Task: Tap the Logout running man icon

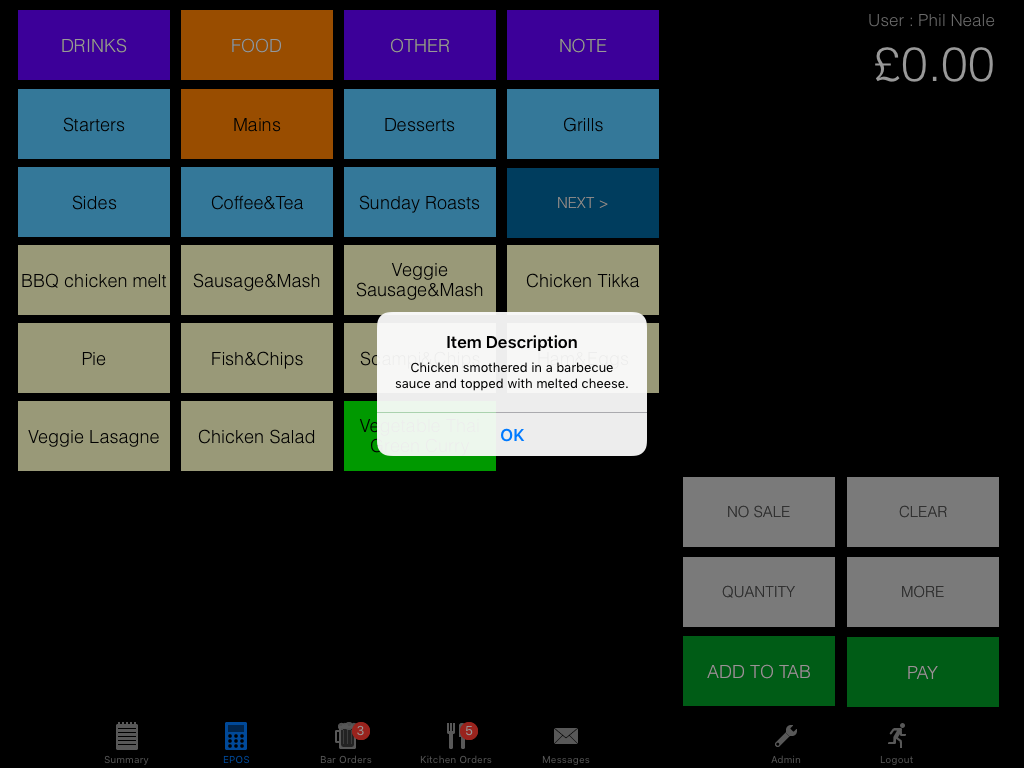Action: pyautogui.click(x=897, y=737)
